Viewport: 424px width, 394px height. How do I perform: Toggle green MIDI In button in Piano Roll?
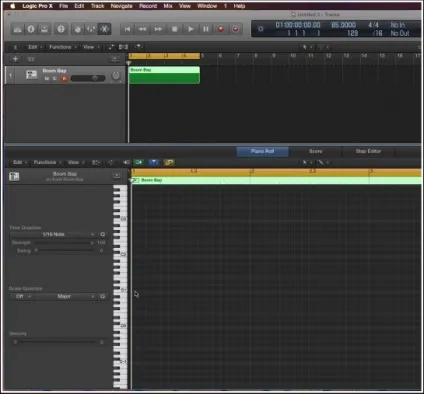point(138,162)
